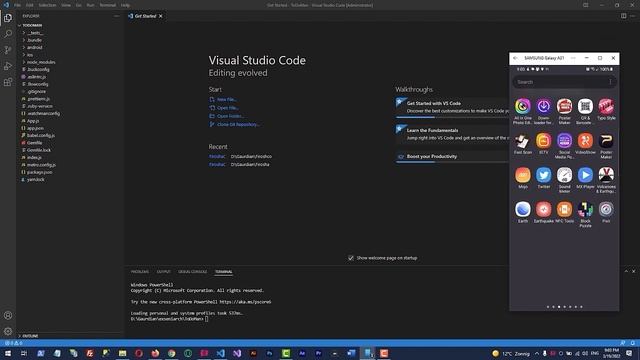This screenshot has height=360, width=640.
Task: Switch to the Debug Console tab
Action: 193,272
